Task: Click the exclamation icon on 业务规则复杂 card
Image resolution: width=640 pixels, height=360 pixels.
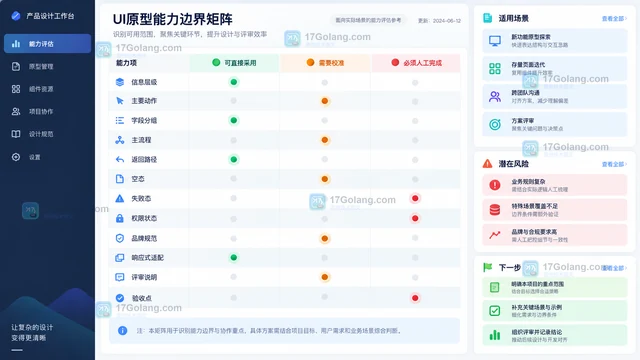Action: [495, 185]
